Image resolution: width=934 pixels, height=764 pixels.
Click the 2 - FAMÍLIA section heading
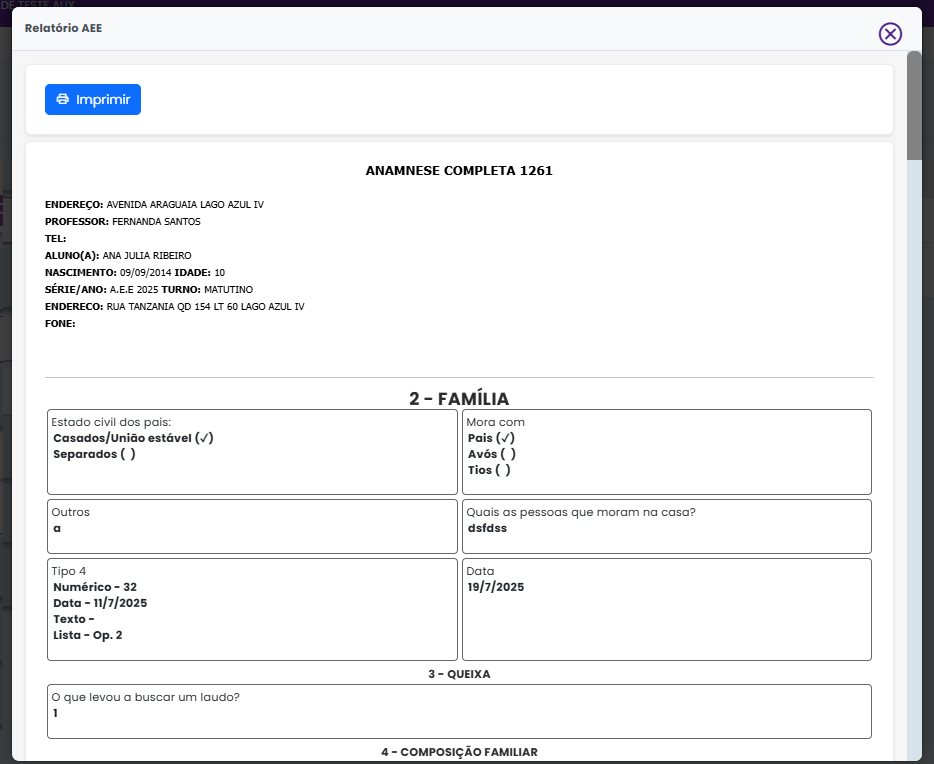tap(459, 399)
